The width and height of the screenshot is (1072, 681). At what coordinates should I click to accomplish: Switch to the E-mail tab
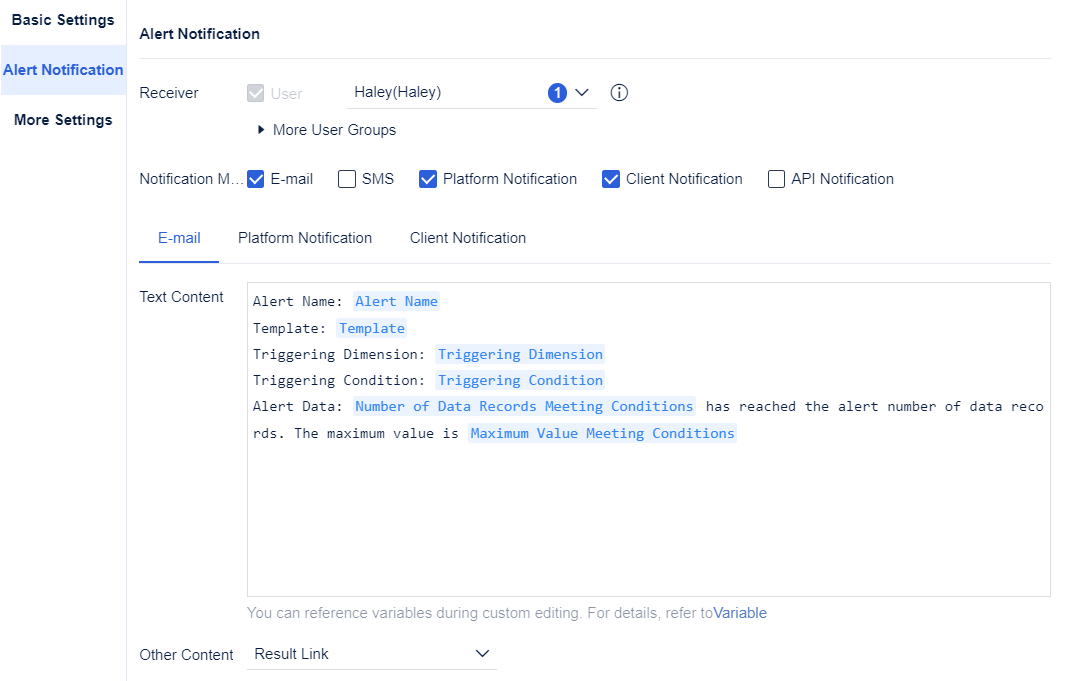point(179,238)
